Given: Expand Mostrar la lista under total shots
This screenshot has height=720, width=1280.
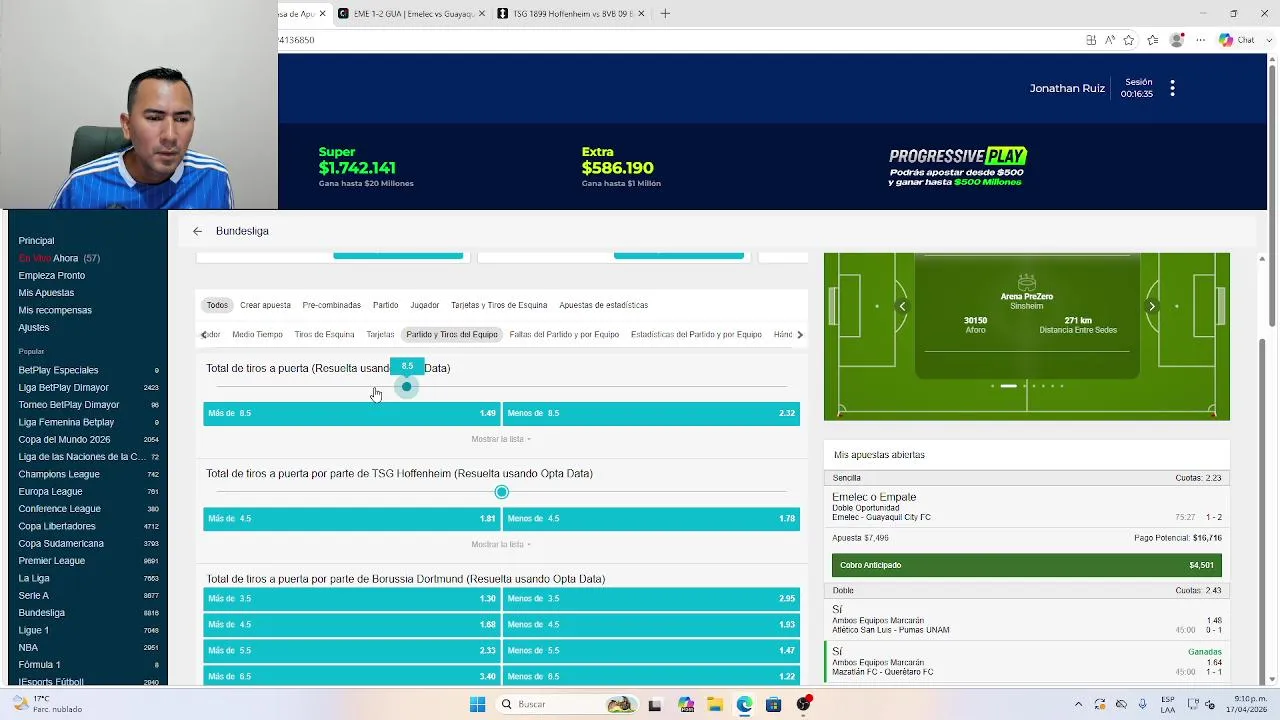Looking at the screenshot, I should 501,439.
